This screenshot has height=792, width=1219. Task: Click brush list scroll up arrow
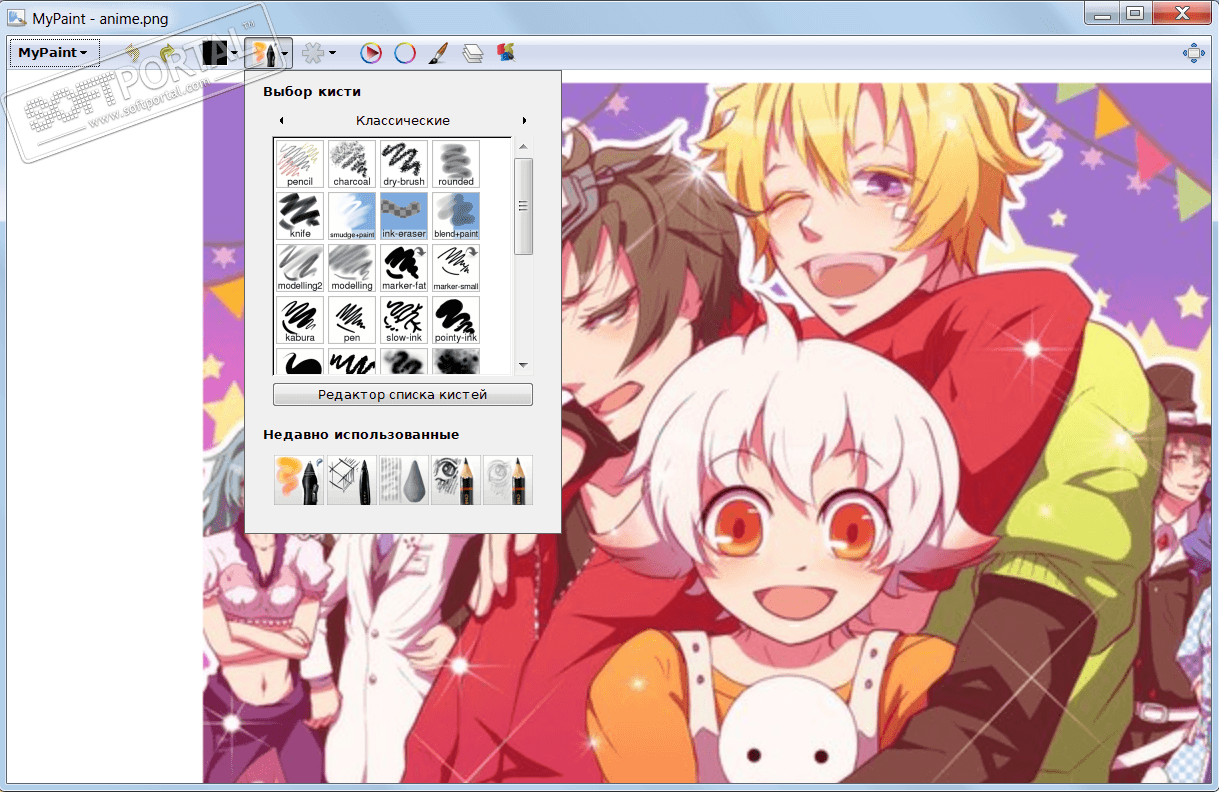click(x=523, y=147)
